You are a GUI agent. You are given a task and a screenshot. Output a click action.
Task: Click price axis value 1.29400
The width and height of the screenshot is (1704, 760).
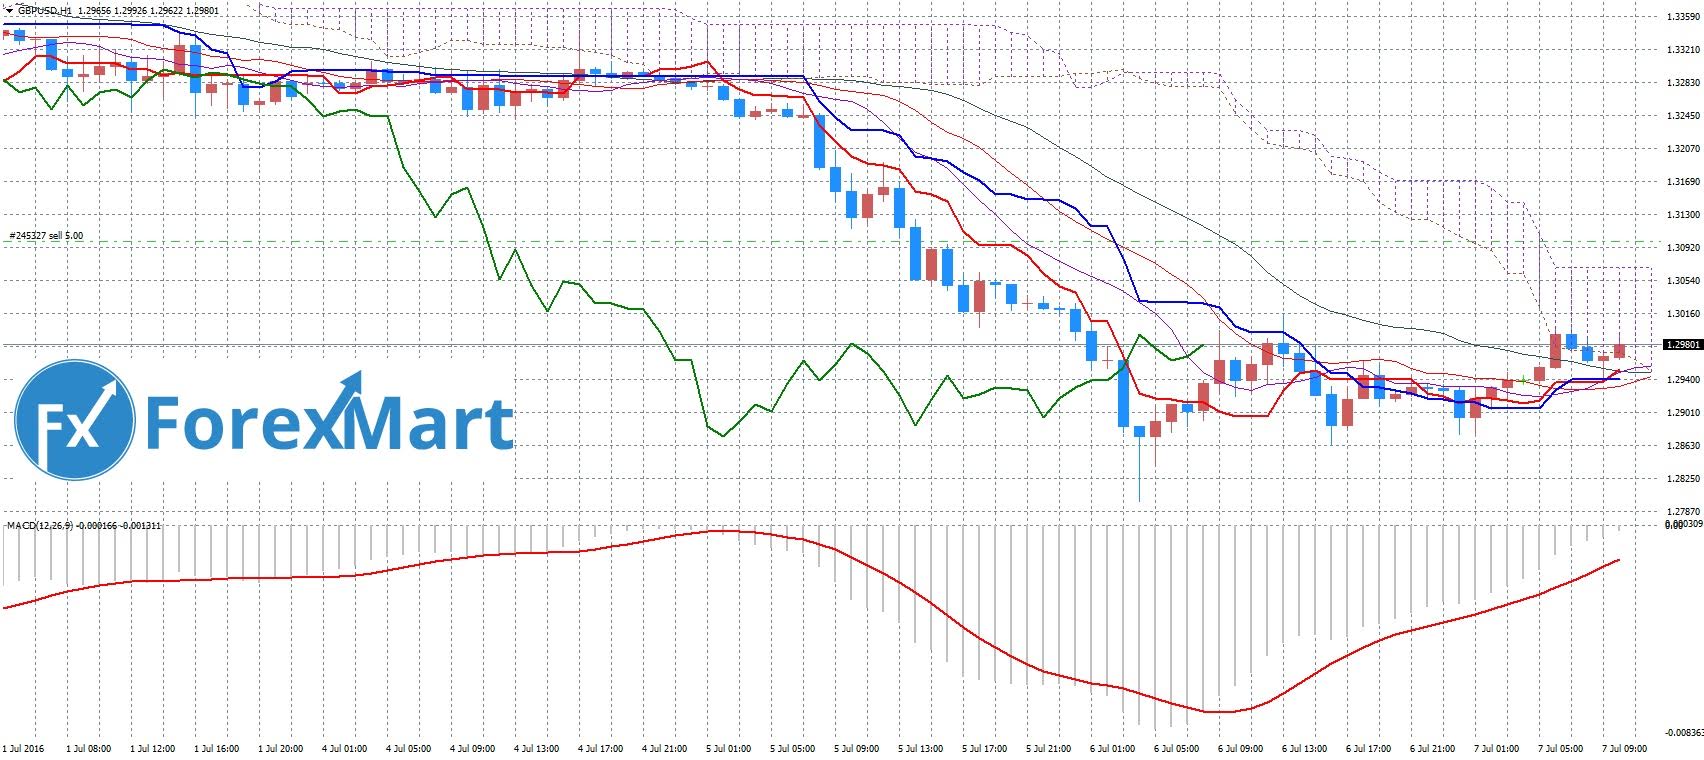click(x=1682, y=380)
